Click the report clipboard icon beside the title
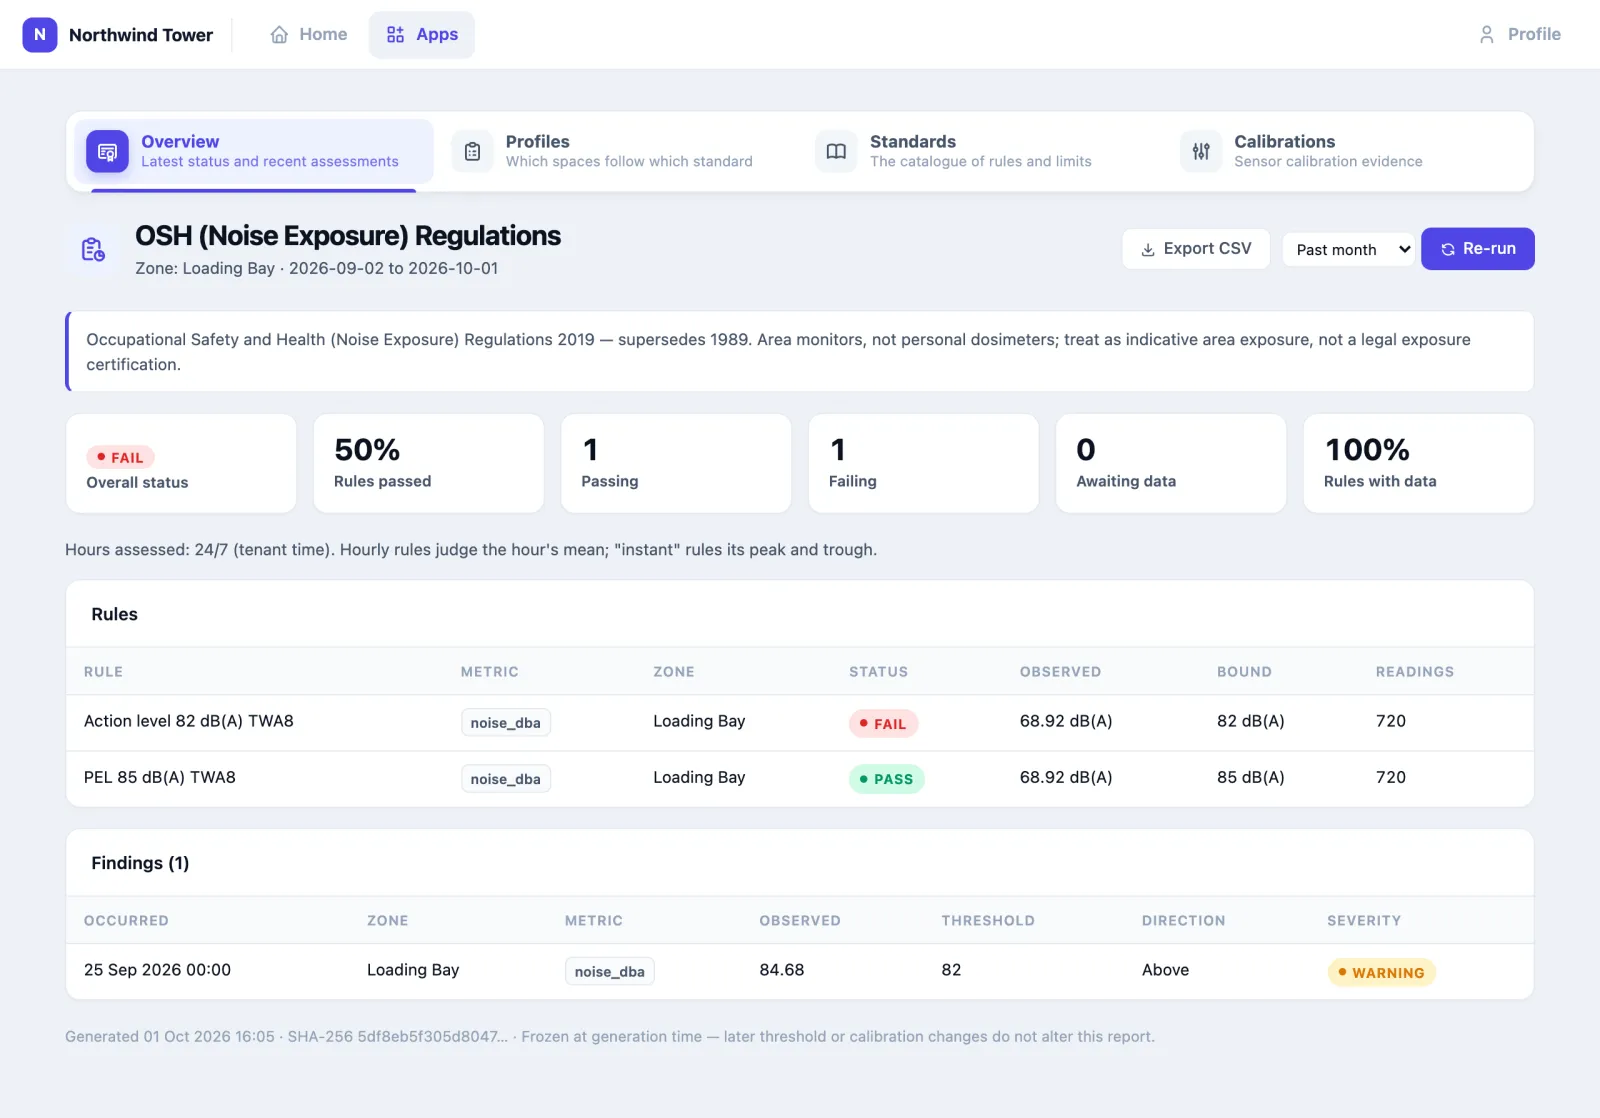 point(93,249)
